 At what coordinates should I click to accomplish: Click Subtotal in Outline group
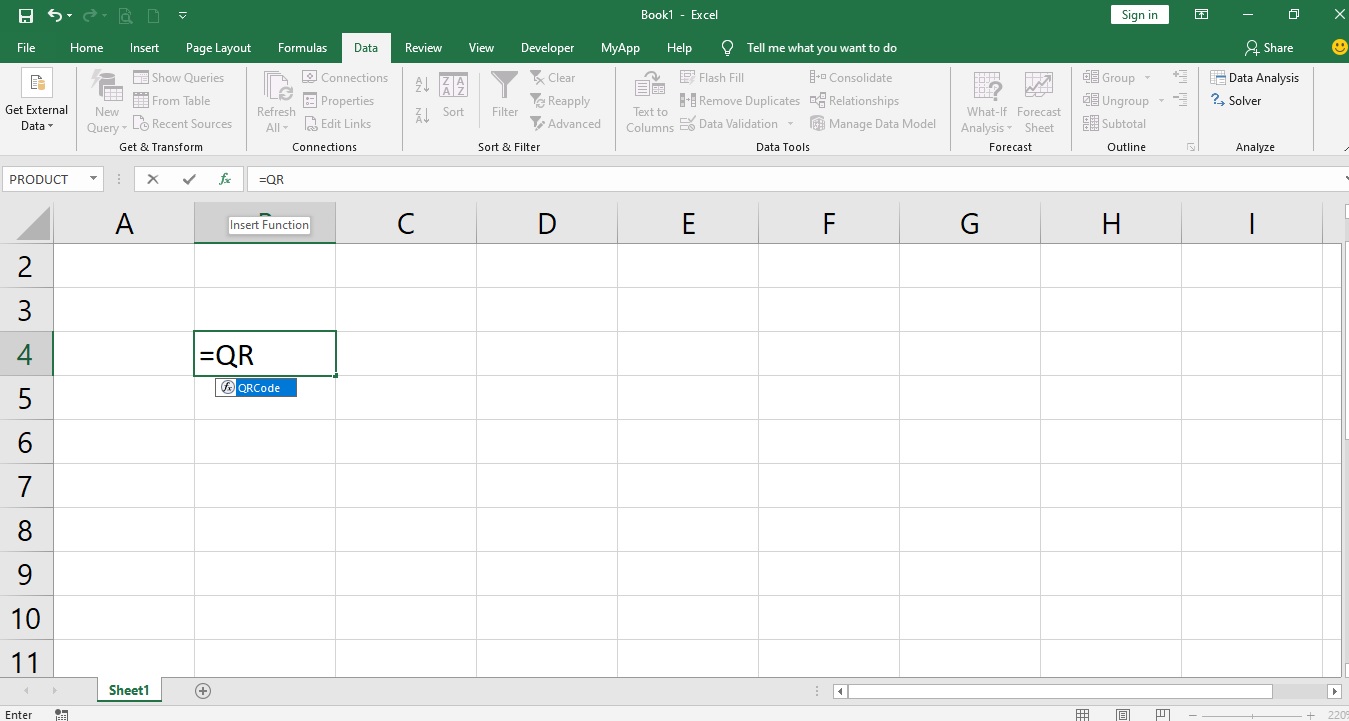(1114, 123)
